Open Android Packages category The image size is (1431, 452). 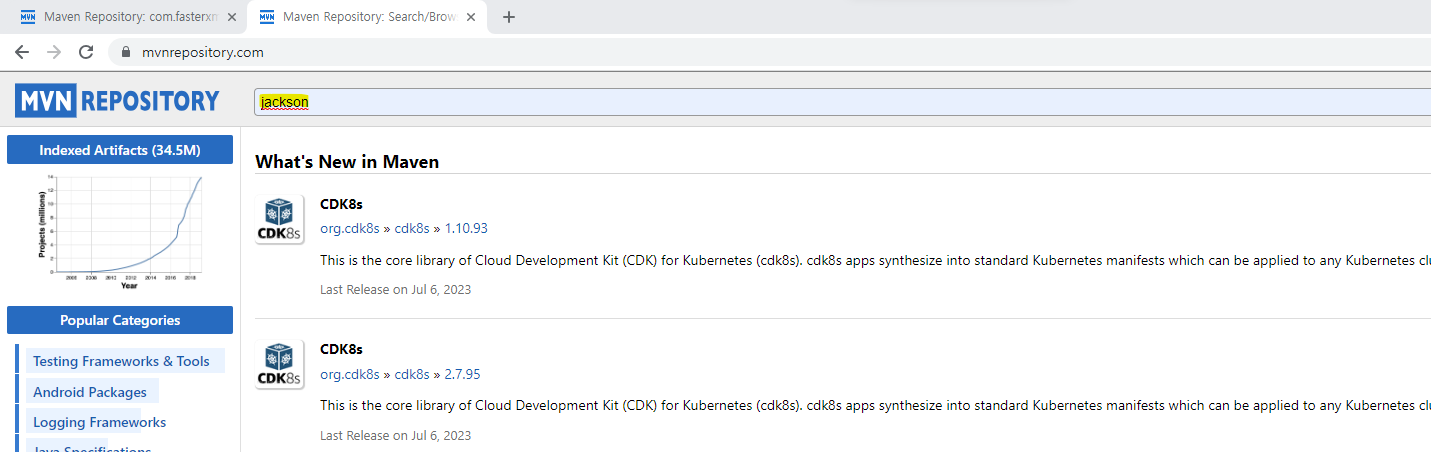pos(90,392)
